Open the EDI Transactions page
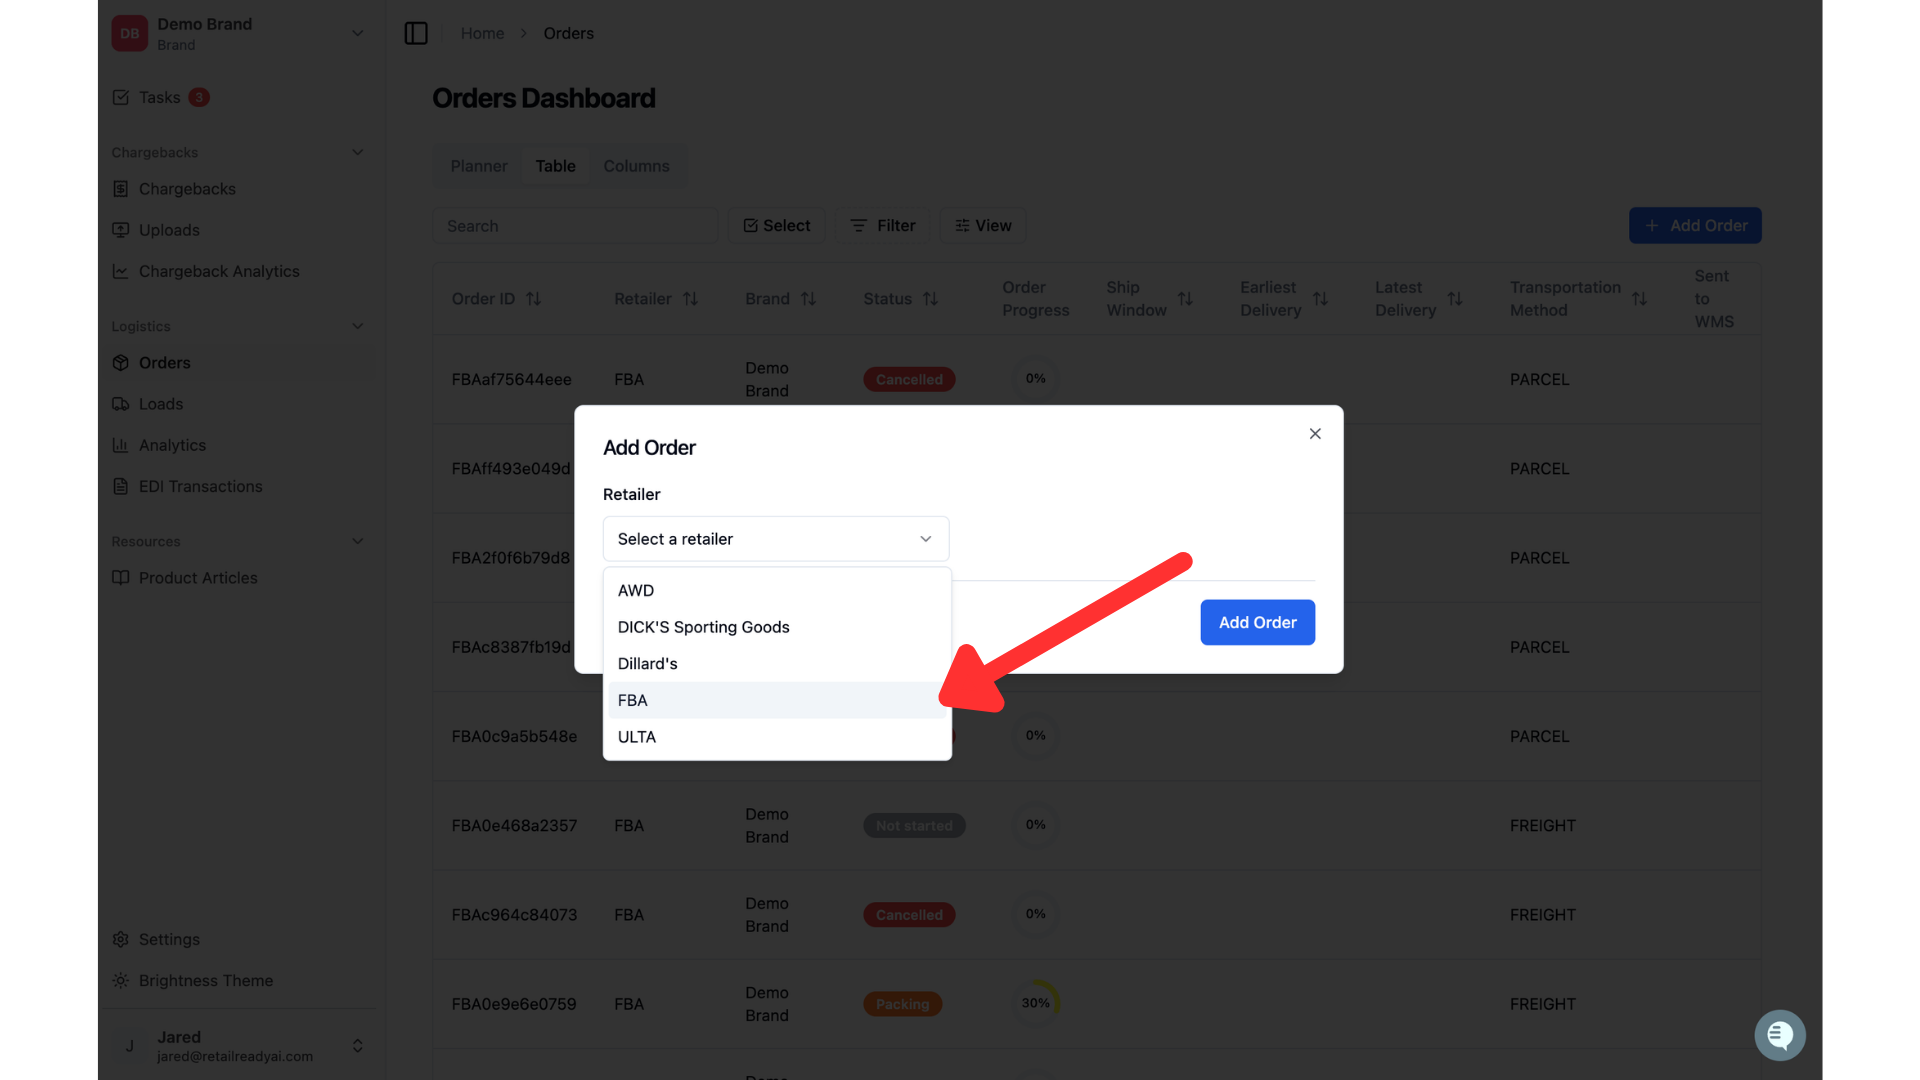1920x1080 pixels. tap(201, 486)
